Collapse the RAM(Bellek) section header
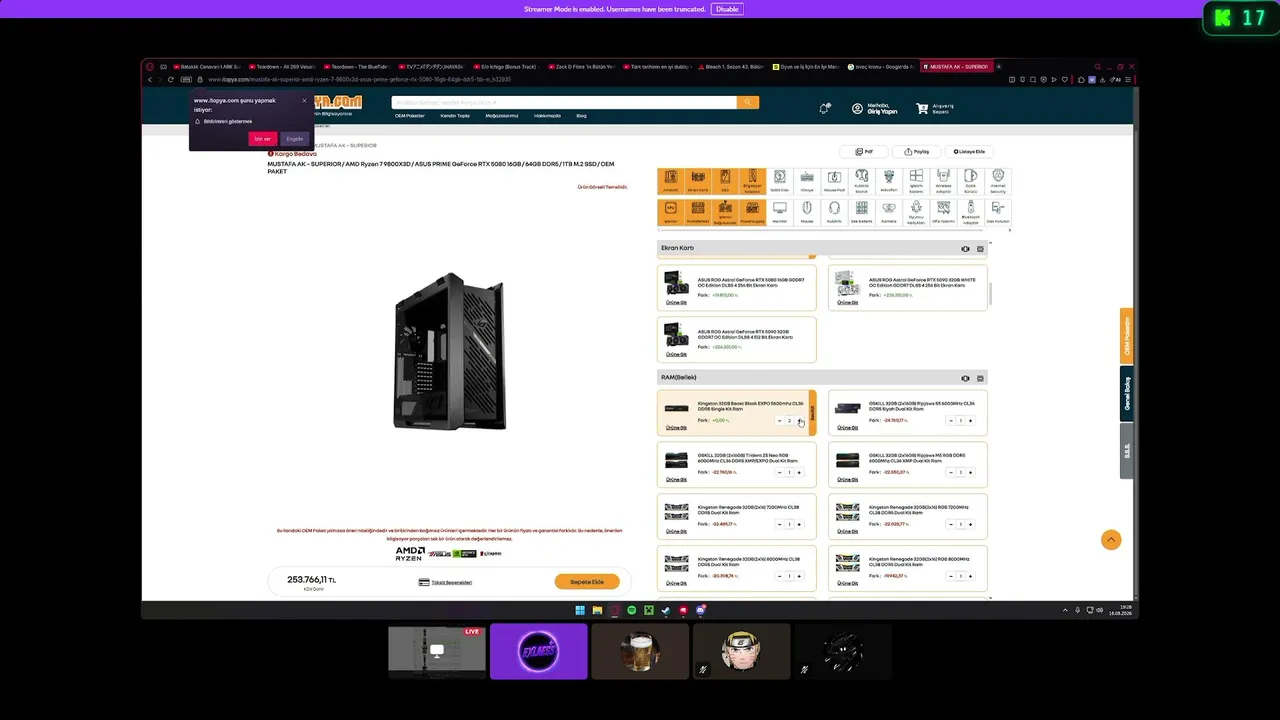Screen dimensions: 1280x720 click(x=980, y=378)
